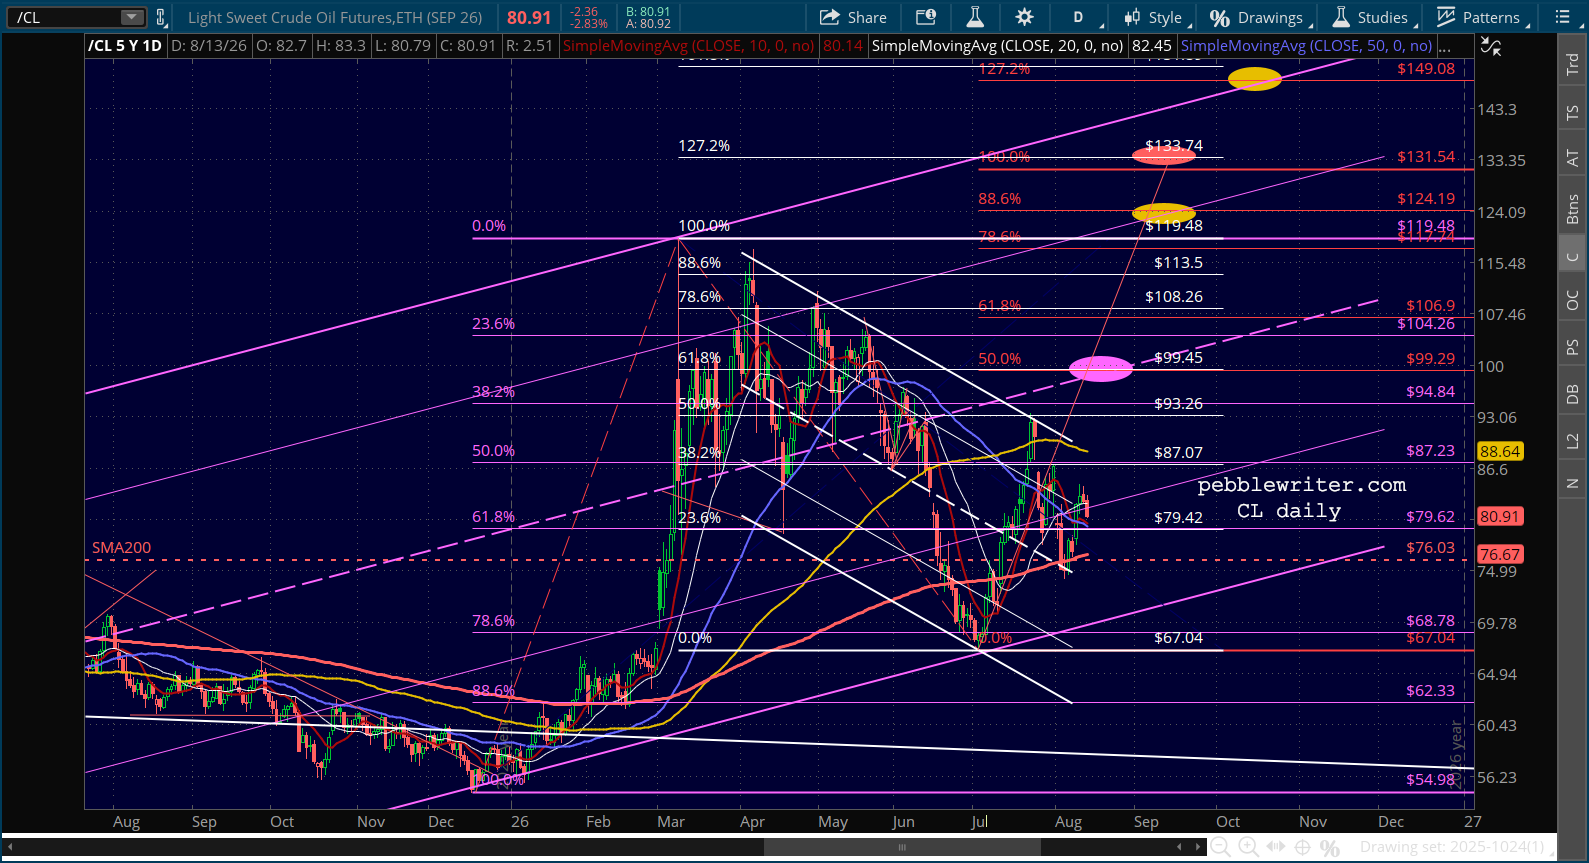Click the percent icon in bottom bar
Image resolution: width=1589 pixels, height=863 pixels.
(1329, 847)
